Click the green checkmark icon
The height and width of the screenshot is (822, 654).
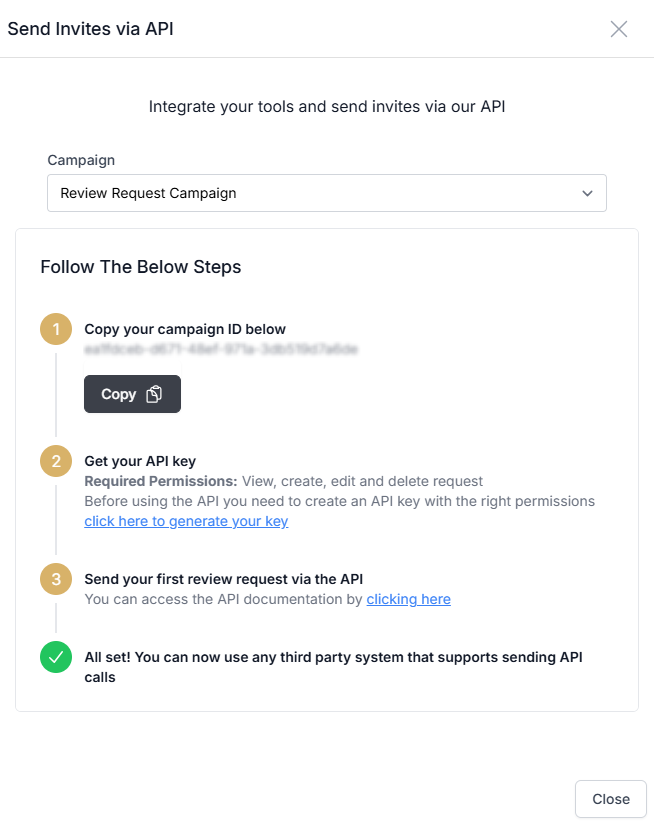click(x=56, y=657)
